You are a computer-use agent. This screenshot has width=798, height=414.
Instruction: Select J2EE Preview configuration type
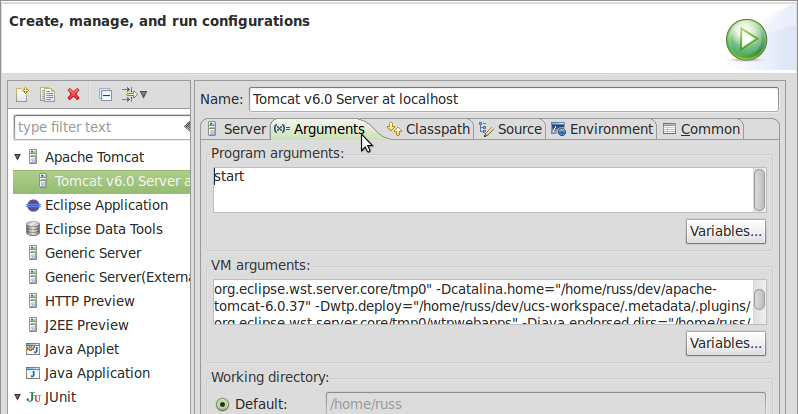click(x=87, y=324)
